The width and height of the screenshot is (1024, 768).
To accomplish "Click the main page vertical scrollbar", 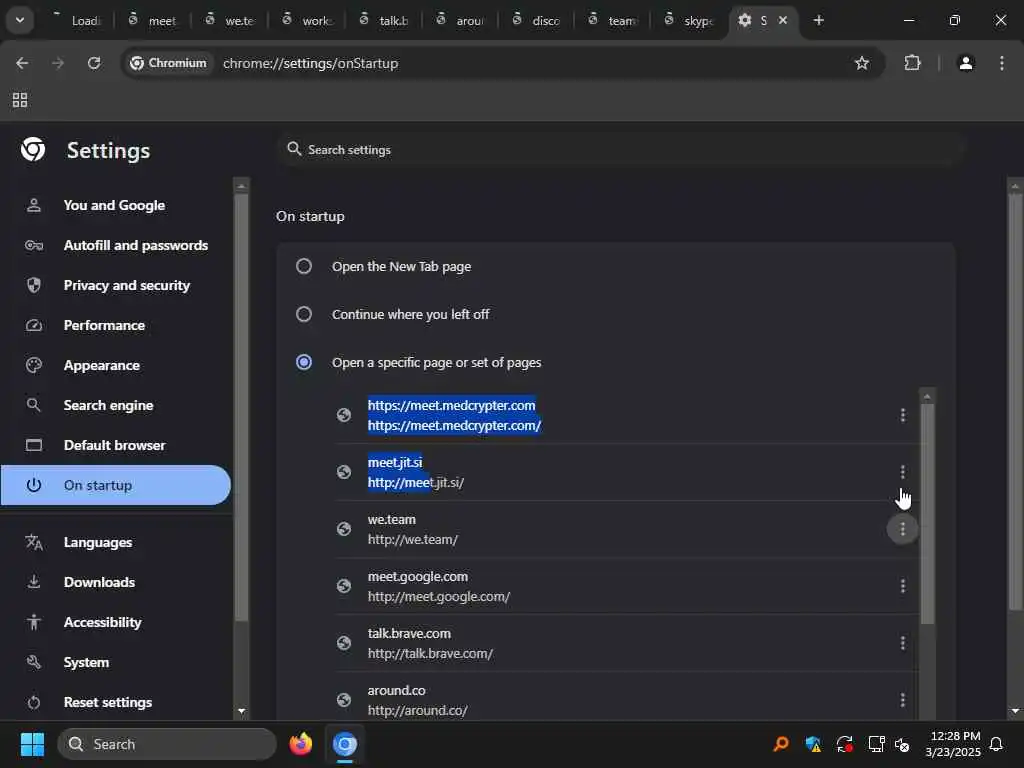I will [1015, 402].
